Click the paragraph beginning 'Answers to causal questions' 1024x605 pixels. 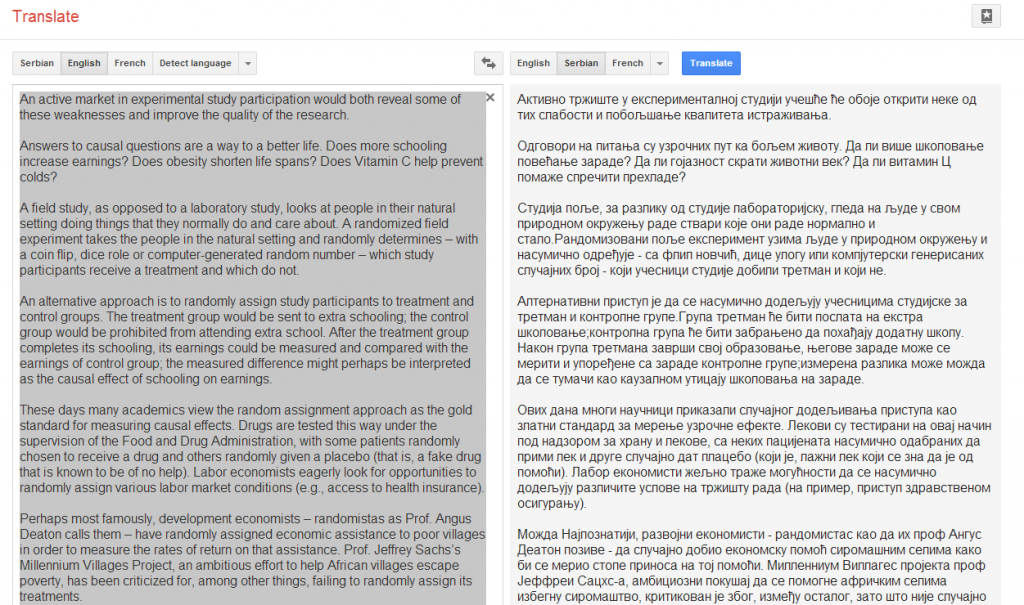[x=251, y=161]
